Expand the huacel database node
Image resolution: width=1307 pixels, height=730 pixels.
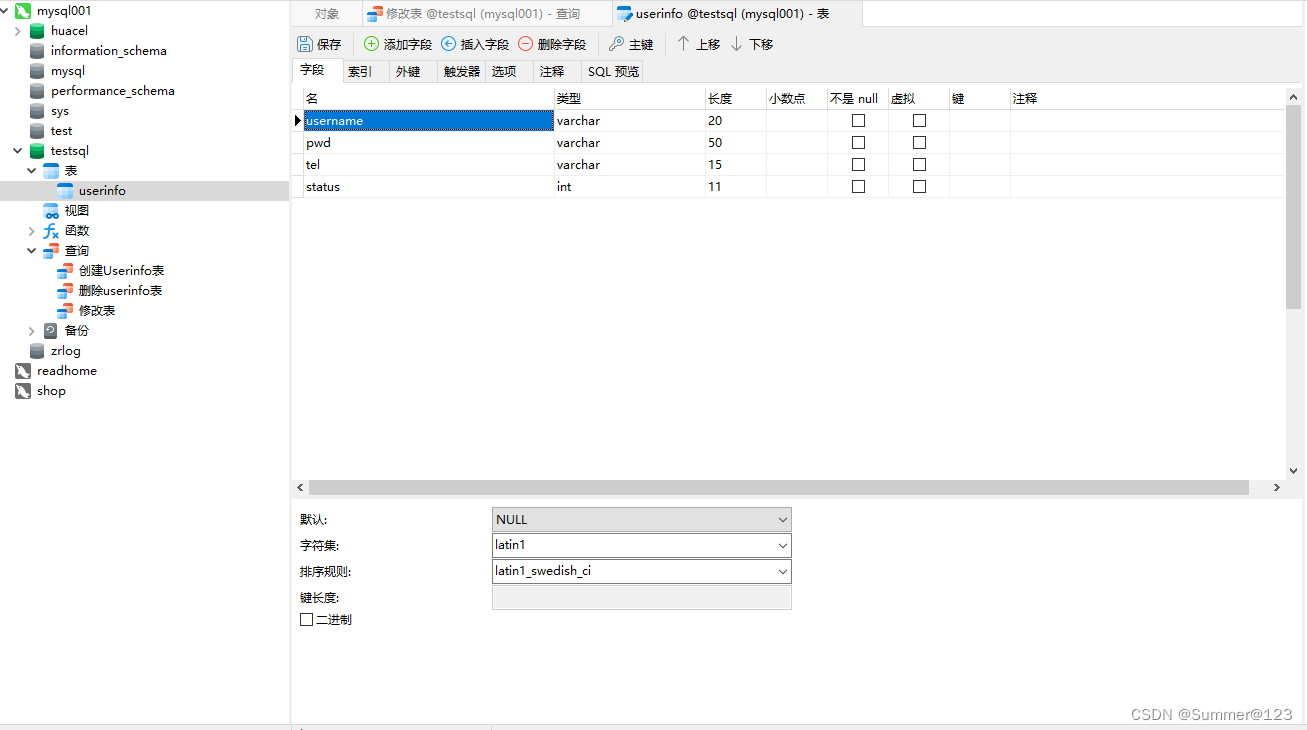click(17, 30)
